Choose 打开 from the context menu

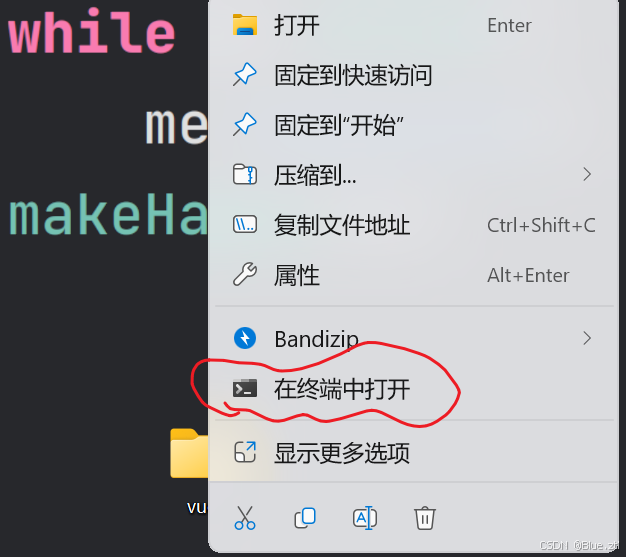tap(411, 25)
